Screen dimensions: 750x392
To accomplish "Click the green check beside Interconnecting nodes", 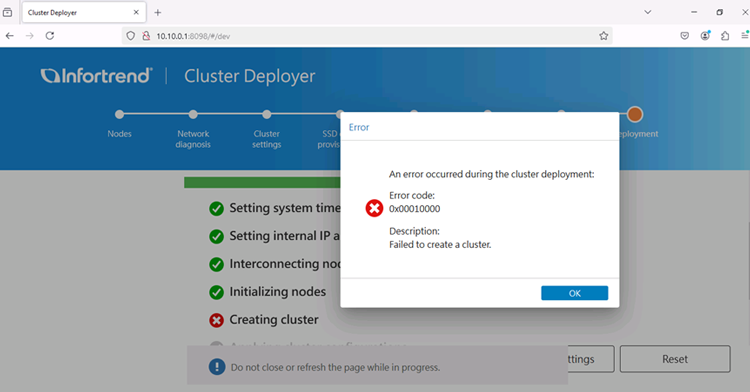I will pos(216,264).
